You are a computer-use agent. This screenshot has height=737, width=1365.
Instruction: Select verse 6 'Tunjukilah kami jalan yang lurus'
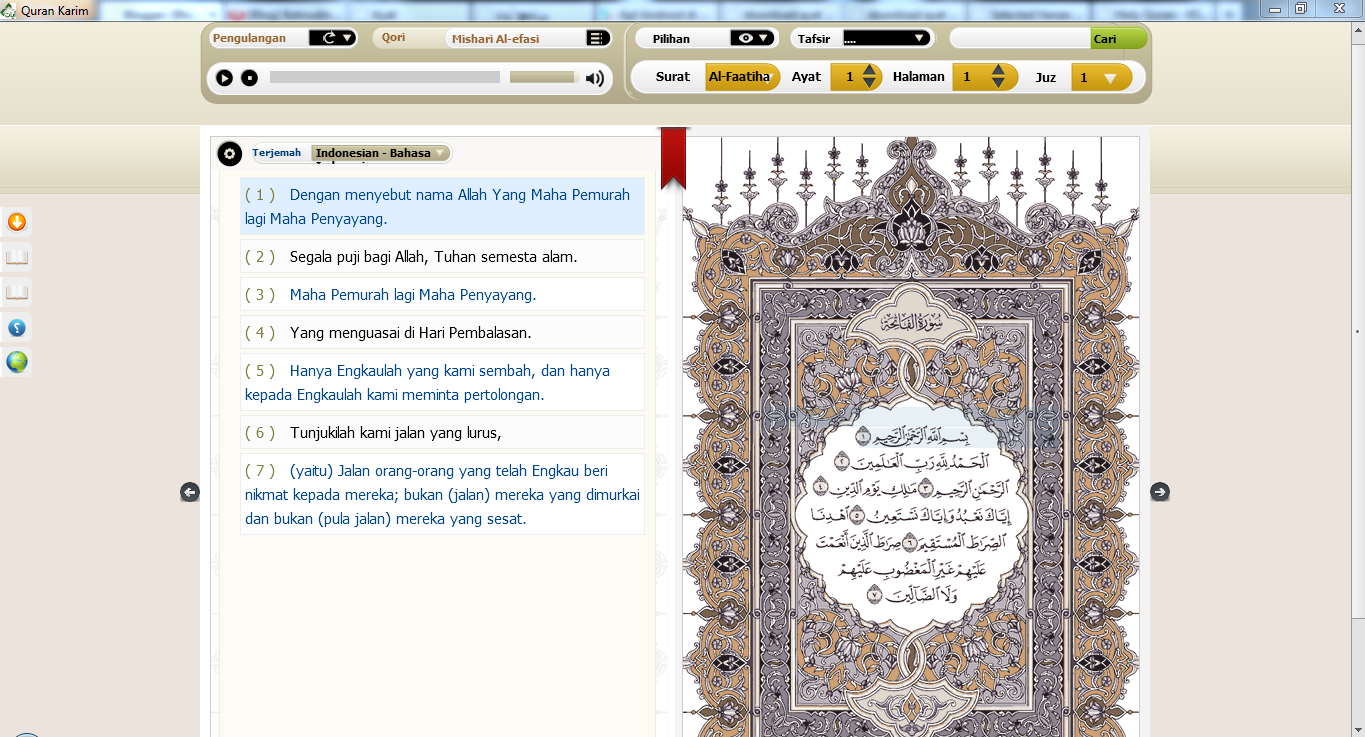click(x=442, y=433)
